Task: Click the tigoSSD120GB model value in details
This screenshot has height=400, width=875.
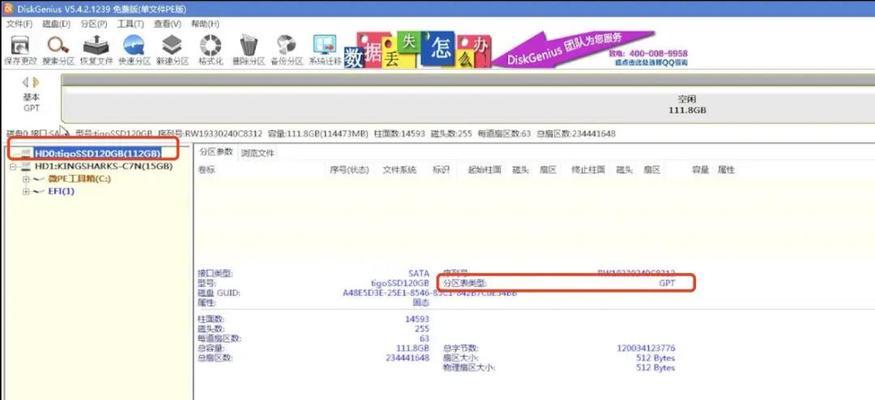Action: [x=400, y=283]
